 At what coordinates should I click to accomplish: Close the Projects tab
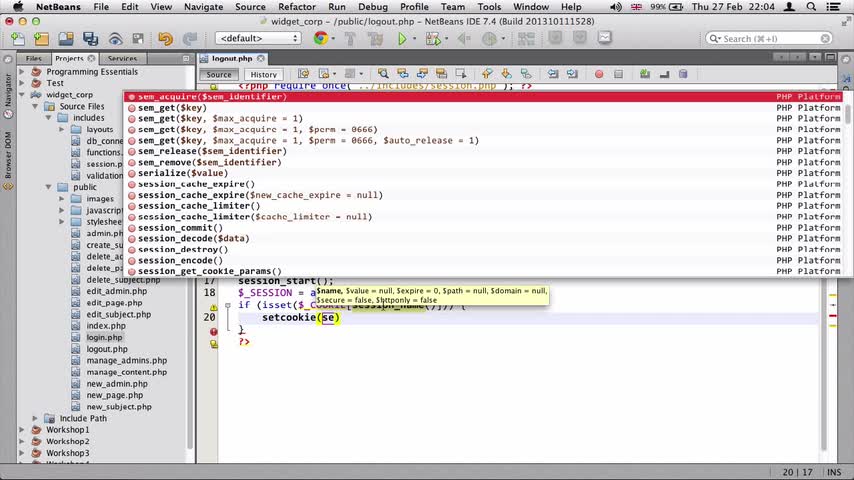tap(92, 58)
